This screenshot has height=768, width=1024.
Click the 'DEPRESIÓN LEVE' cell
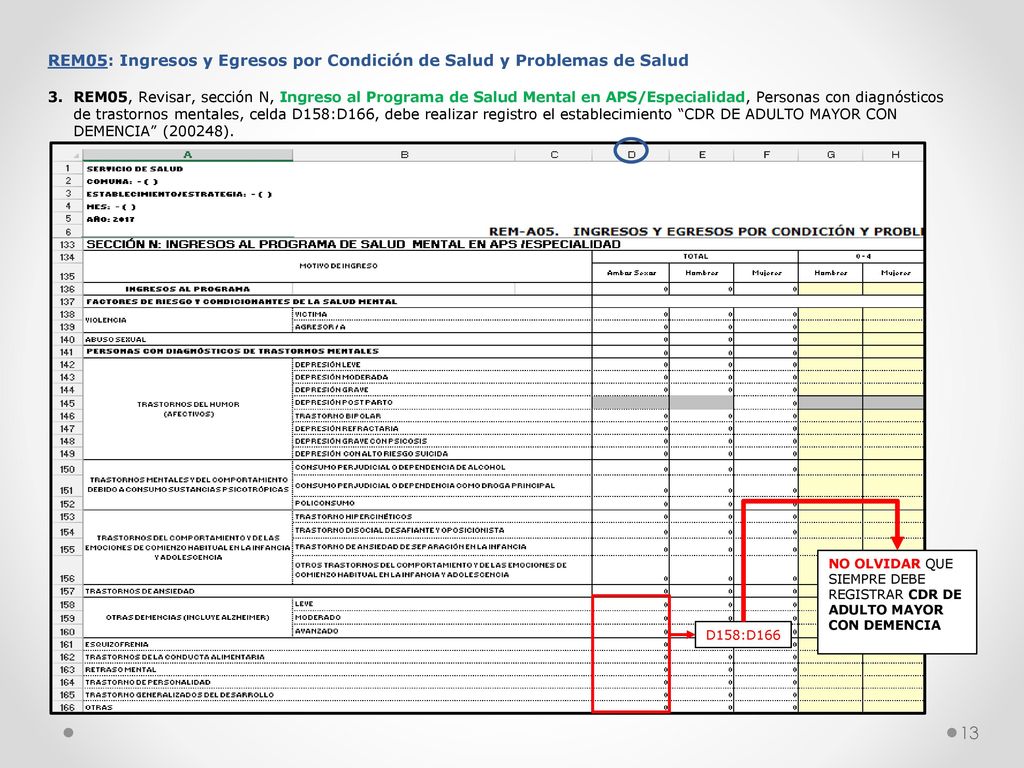pos(442,364)
